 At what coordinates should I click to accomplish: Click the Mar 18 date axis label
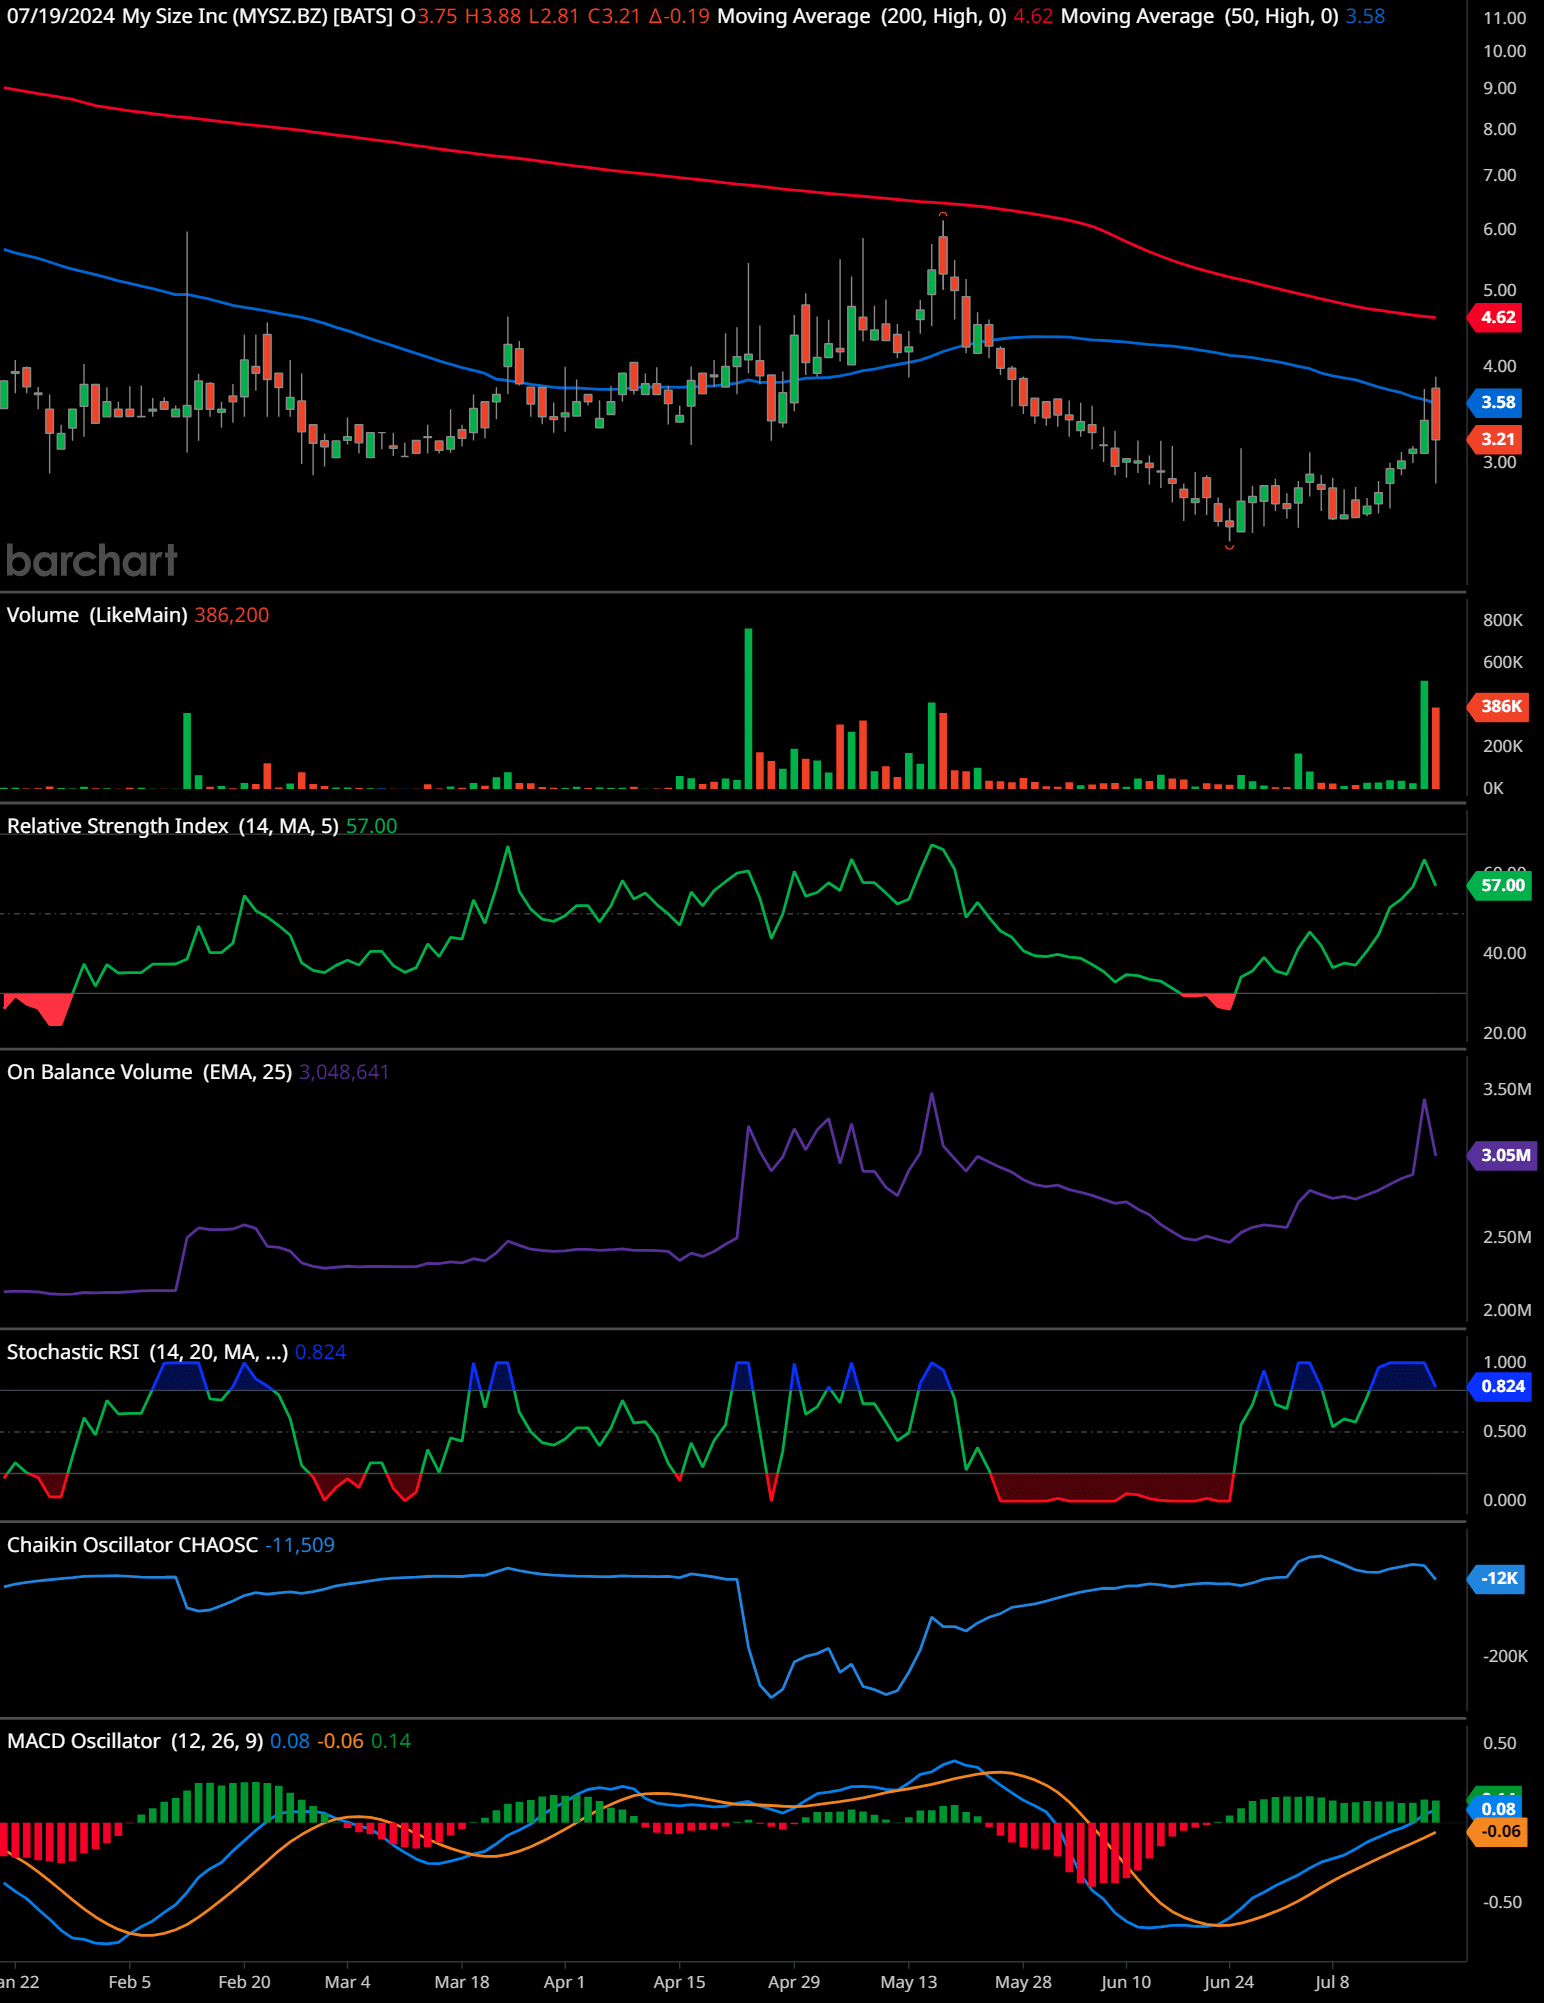(462, 1982)
